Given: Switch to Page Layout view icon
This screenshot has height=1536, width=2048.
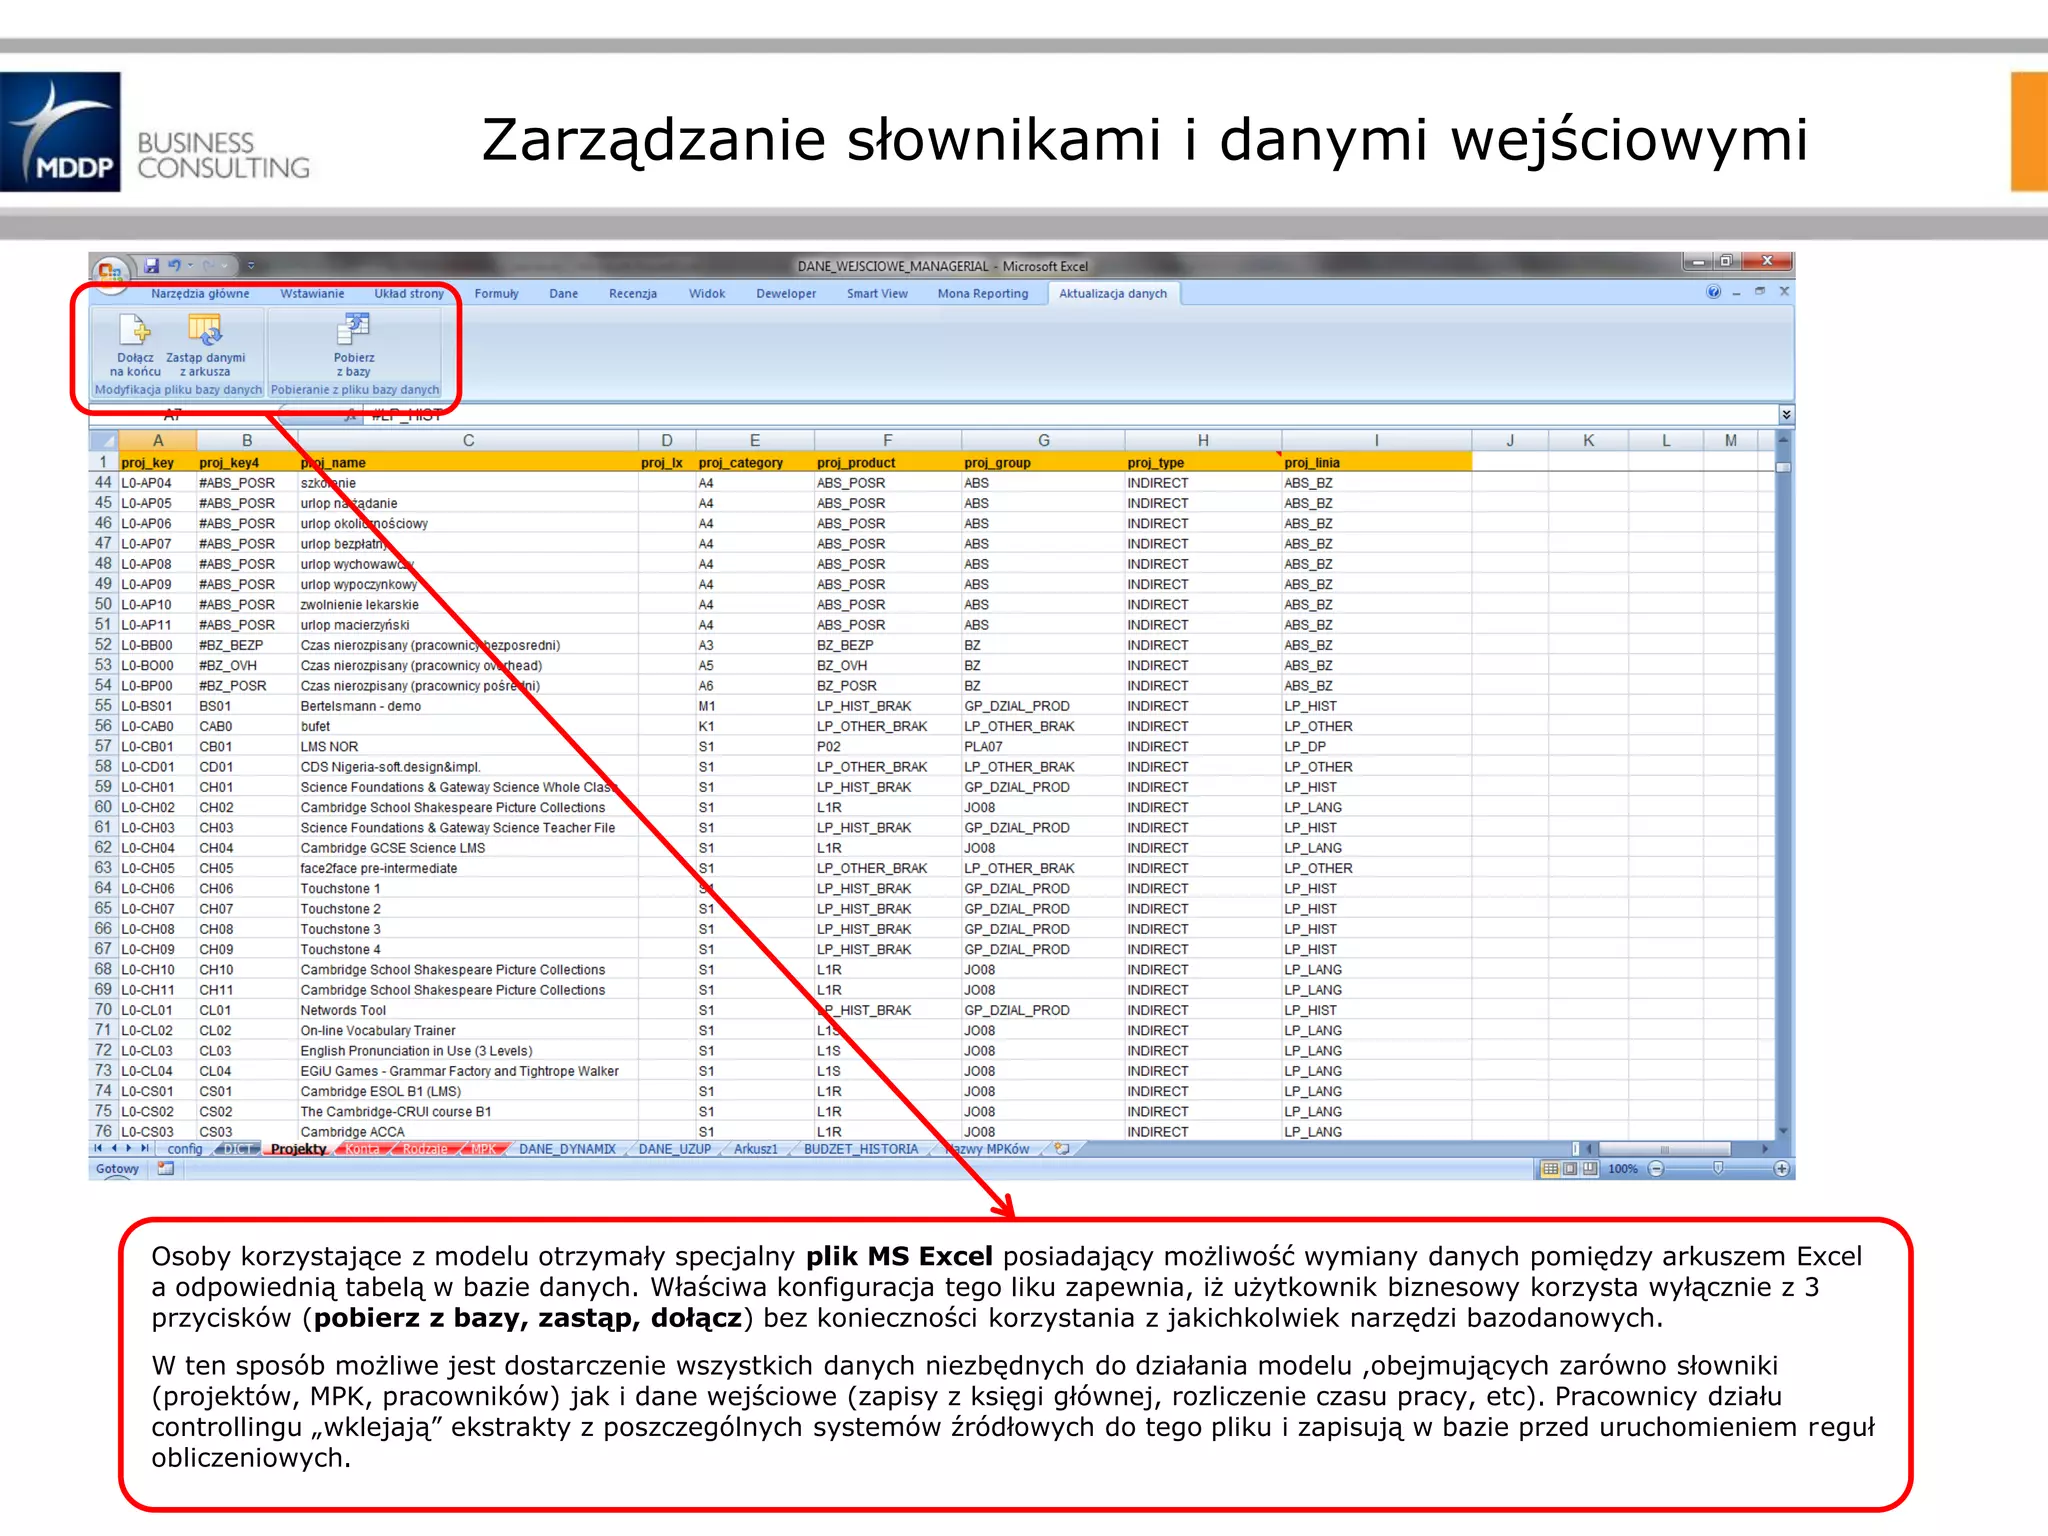Looking at the screenshot, I should click(1570, 1169).
